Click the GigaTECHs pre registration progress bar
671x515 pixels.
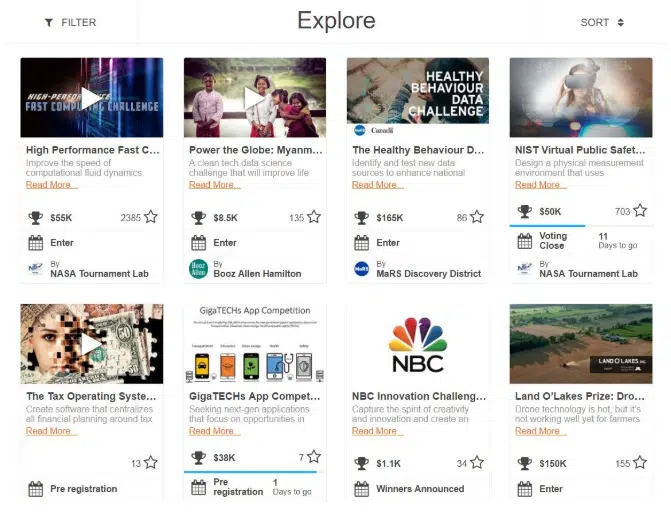click(255, 472)
